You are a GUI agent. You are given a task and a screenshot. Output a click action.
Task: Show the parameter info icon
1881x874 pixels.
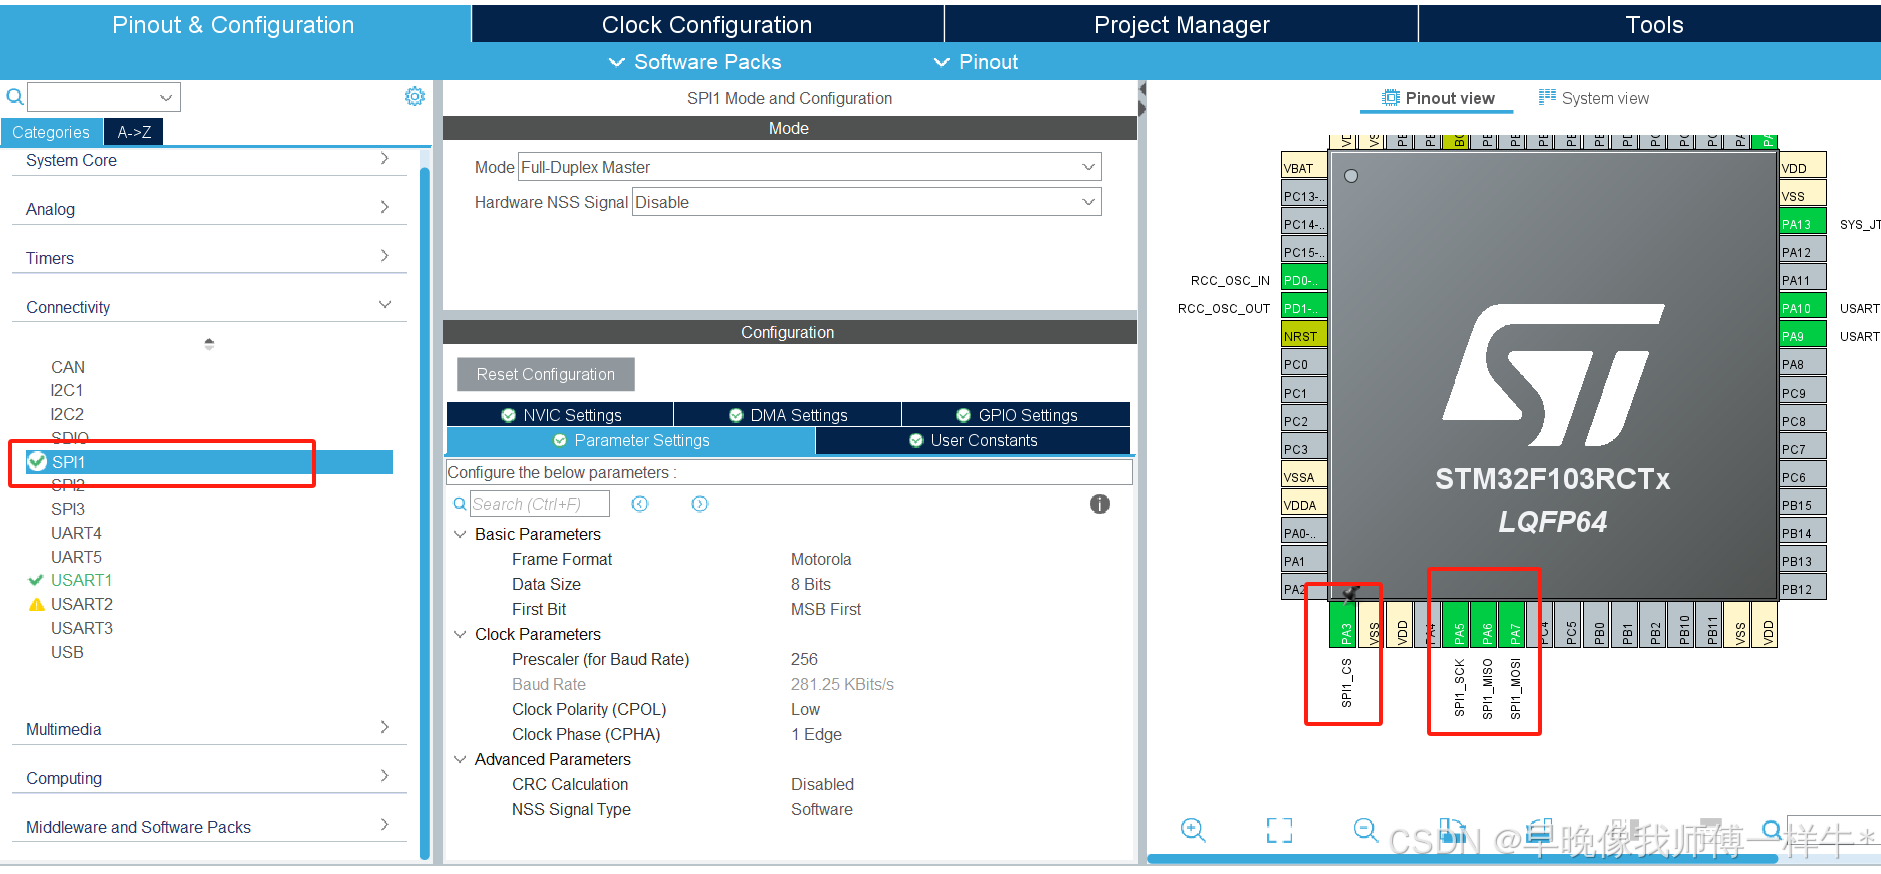[1100, 504]
